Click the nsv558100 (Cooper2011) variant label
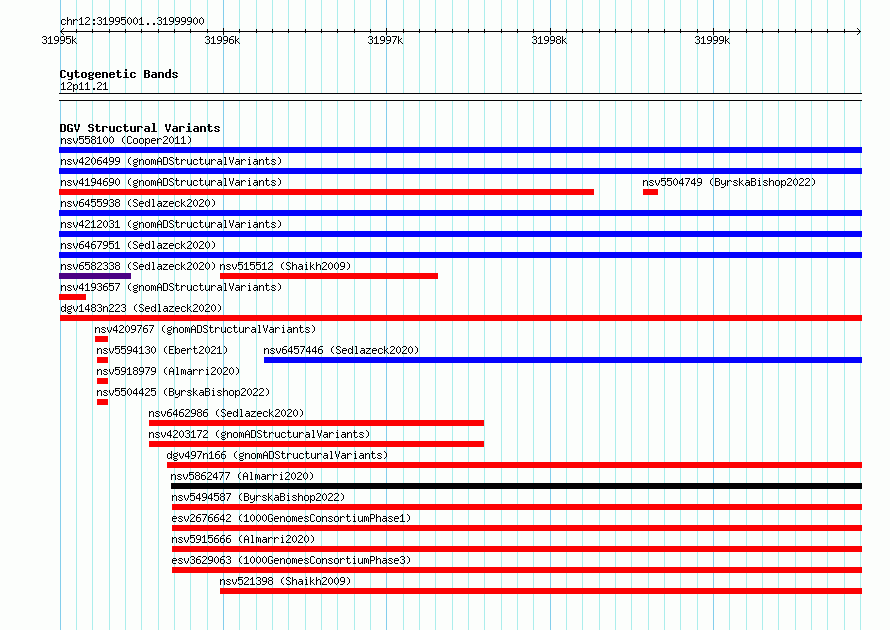The width and height of the screenshot is (890, 630). pos(126,140)
